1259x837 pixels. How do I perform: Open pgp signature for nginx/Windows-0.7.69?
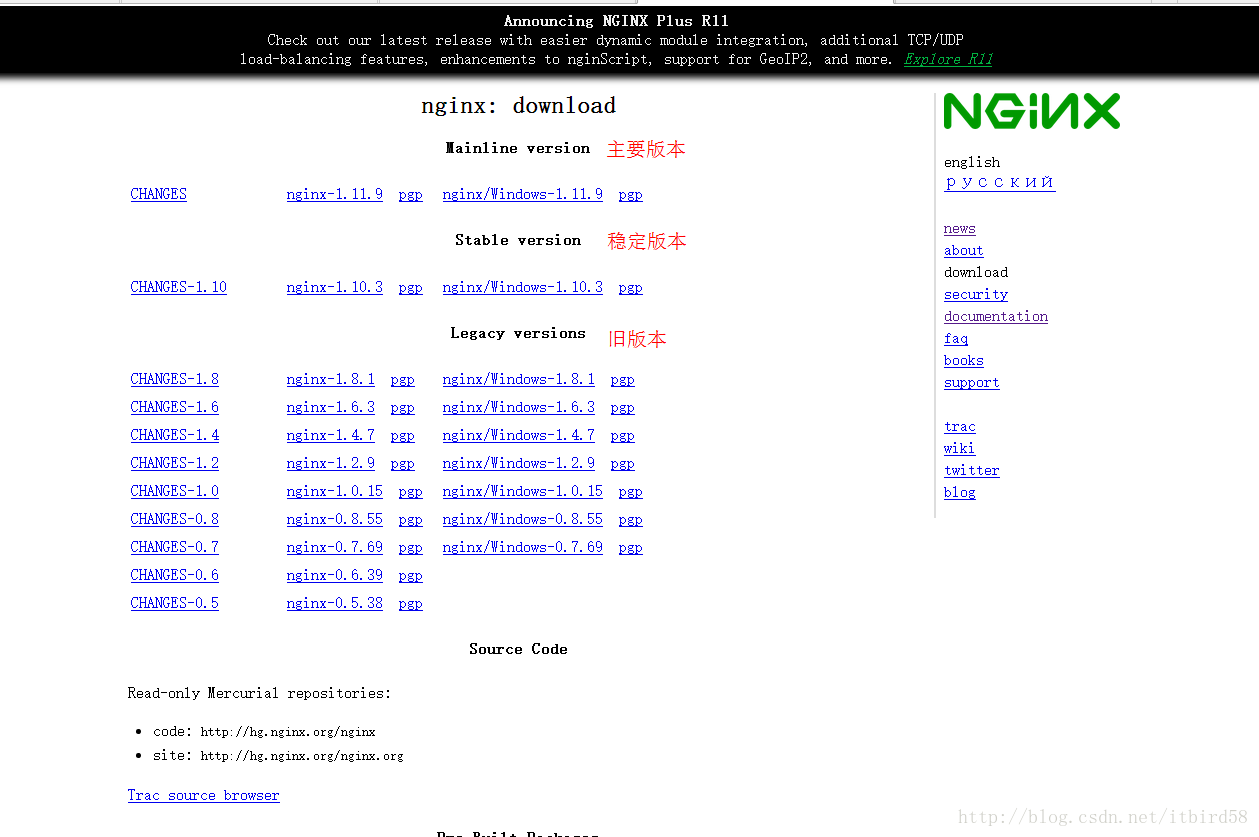point(630,548)
